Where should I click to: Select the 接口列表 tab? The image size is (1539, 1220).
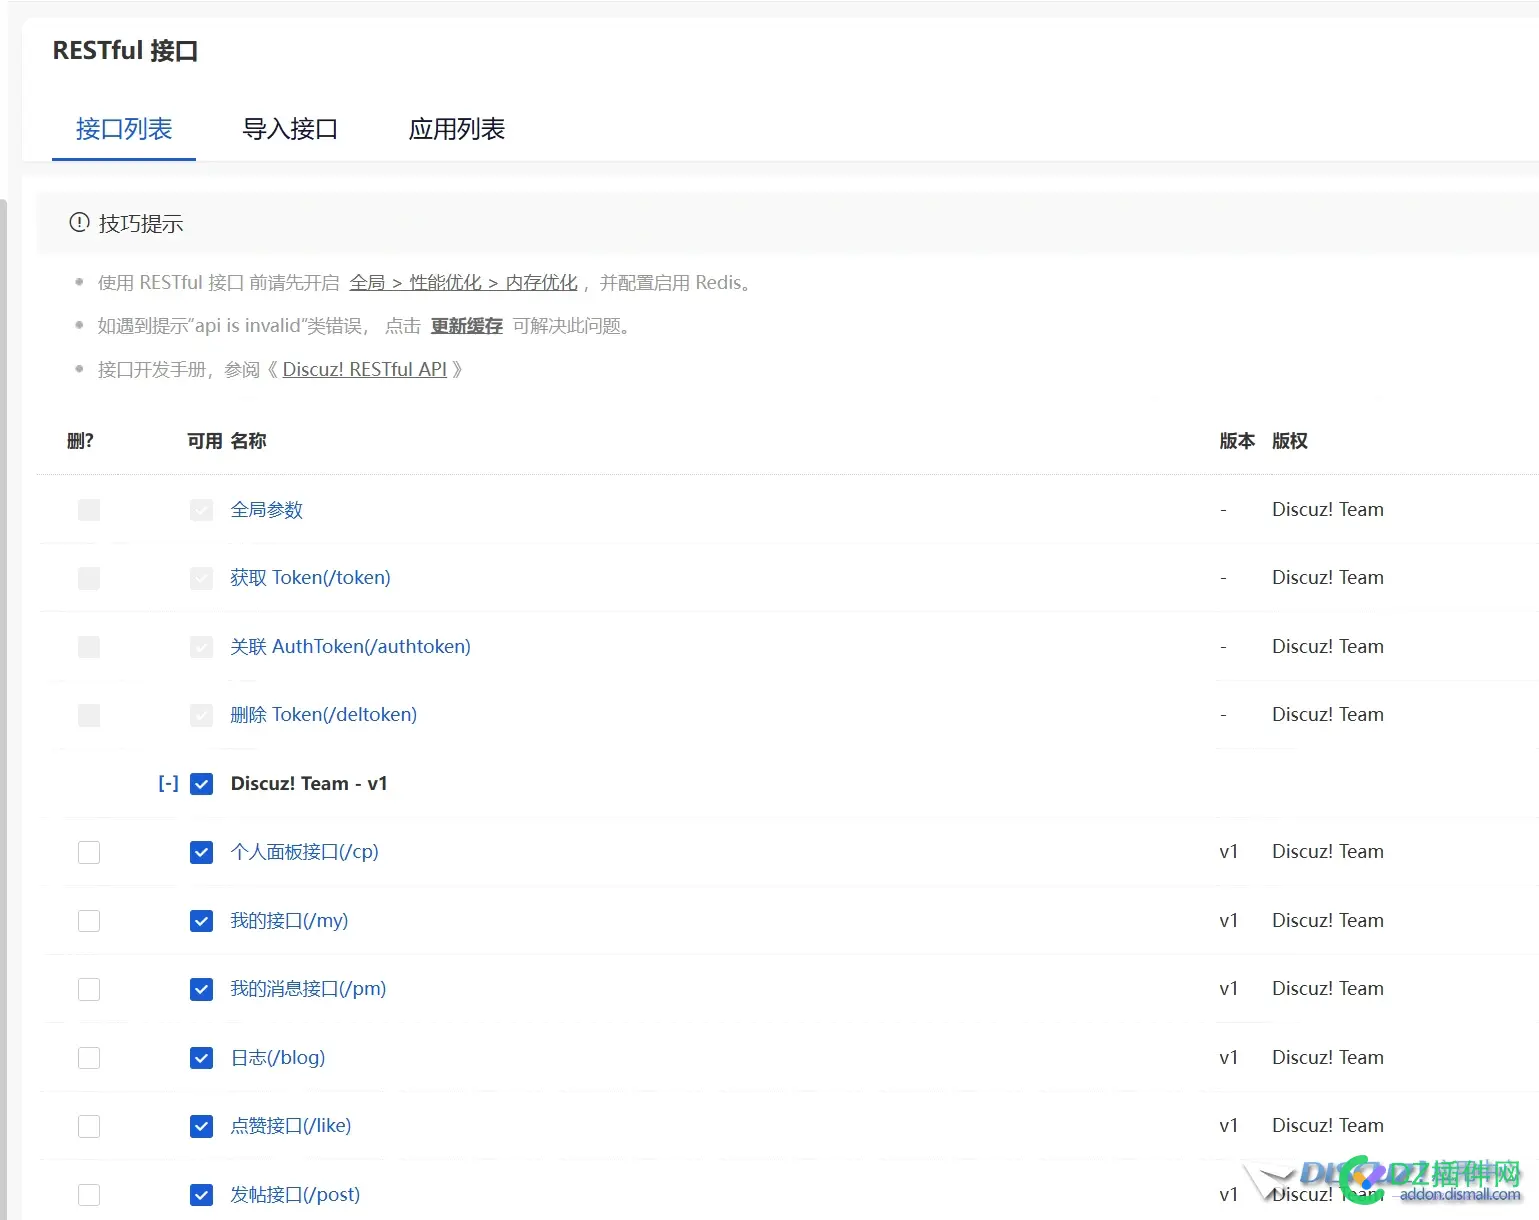[123, 129]
